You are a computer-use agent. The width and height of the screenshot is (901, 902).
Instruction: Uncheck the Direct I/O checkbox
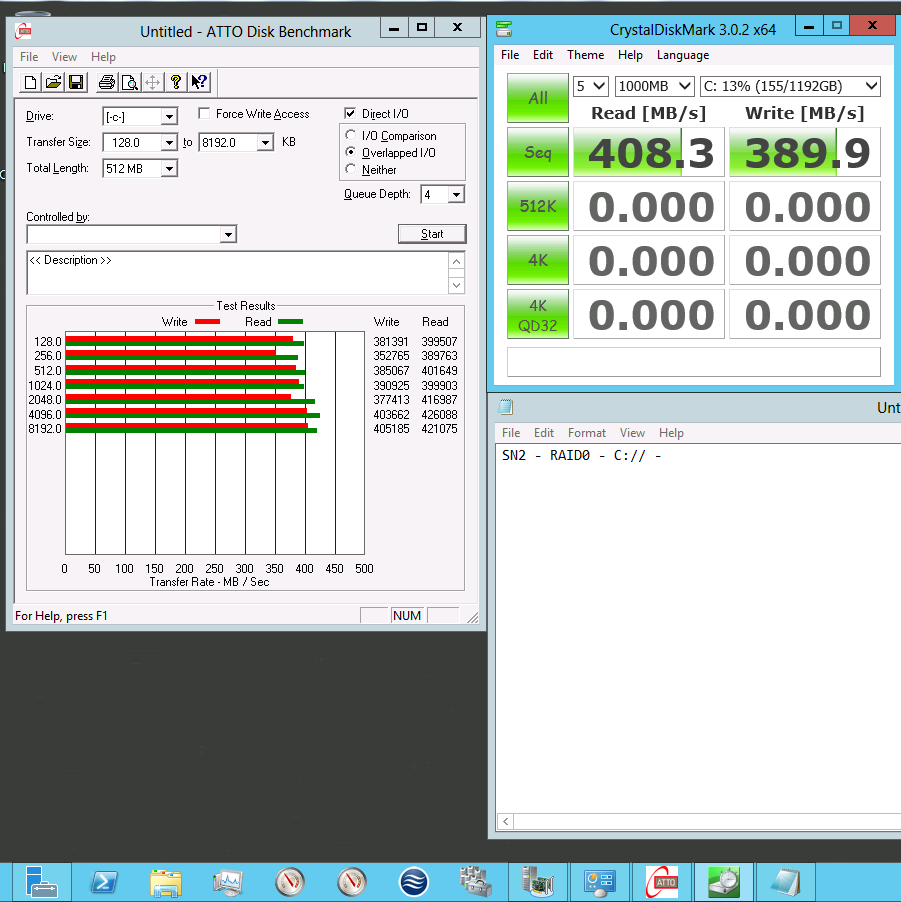click(x=350, y=113)
